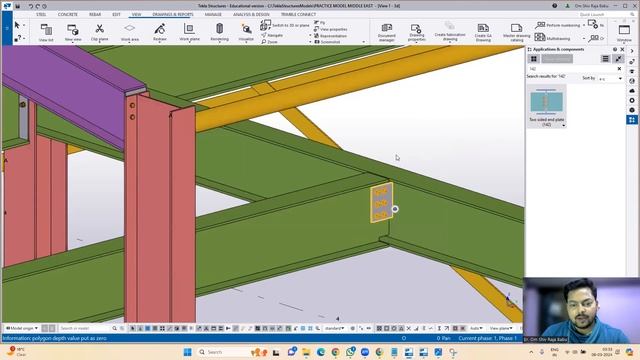Click the save icon in title bar
The height and width of the screenshot is (360, 640).
coord(18,6)
